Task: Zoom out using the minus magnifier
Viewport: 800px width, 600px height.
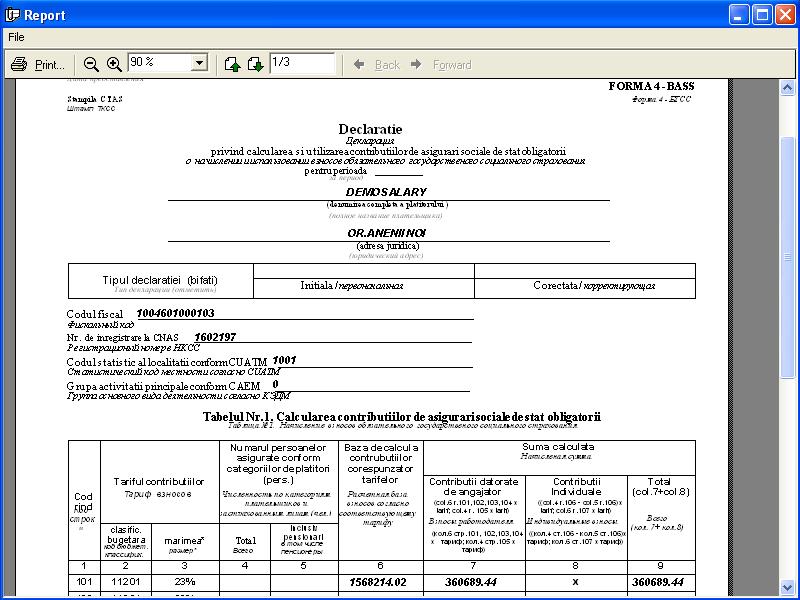Action: coord(91,64)
